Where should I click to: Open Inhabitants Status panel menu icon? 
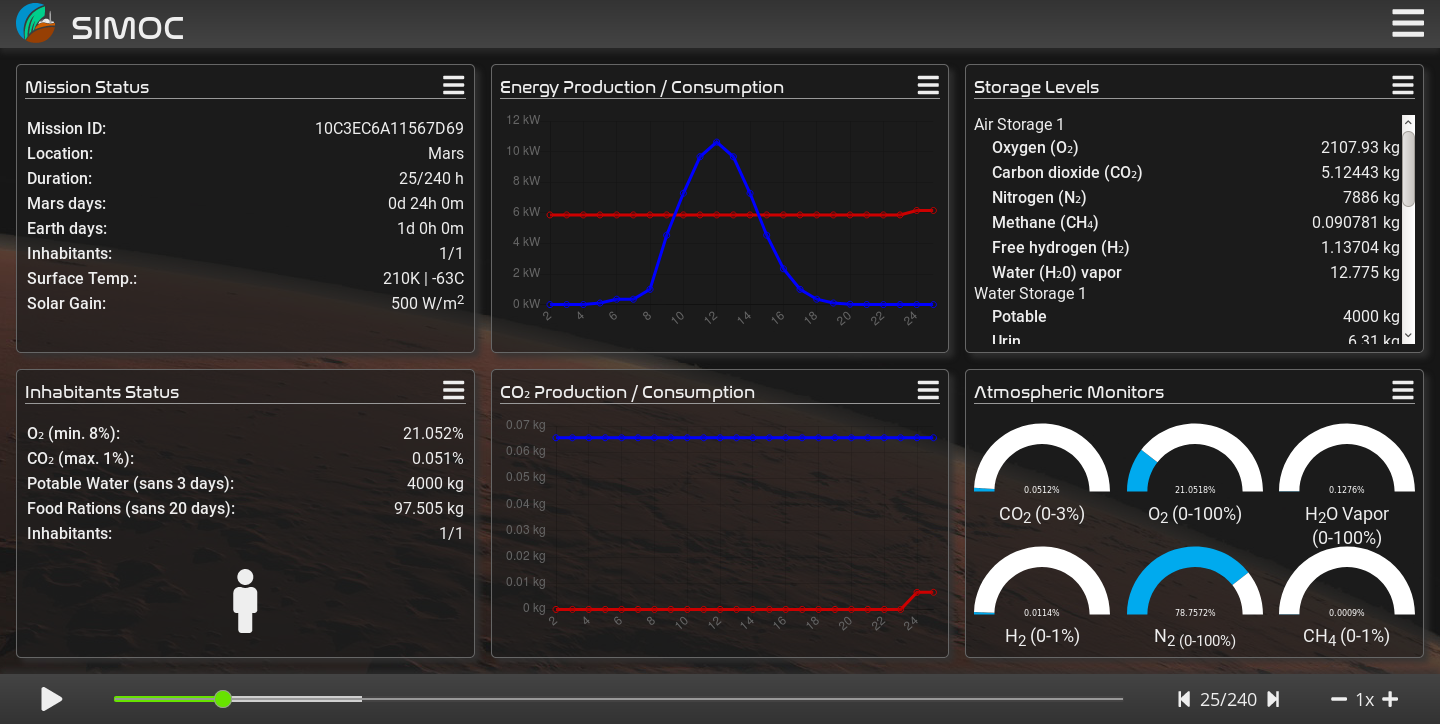(x=454, y=391)
